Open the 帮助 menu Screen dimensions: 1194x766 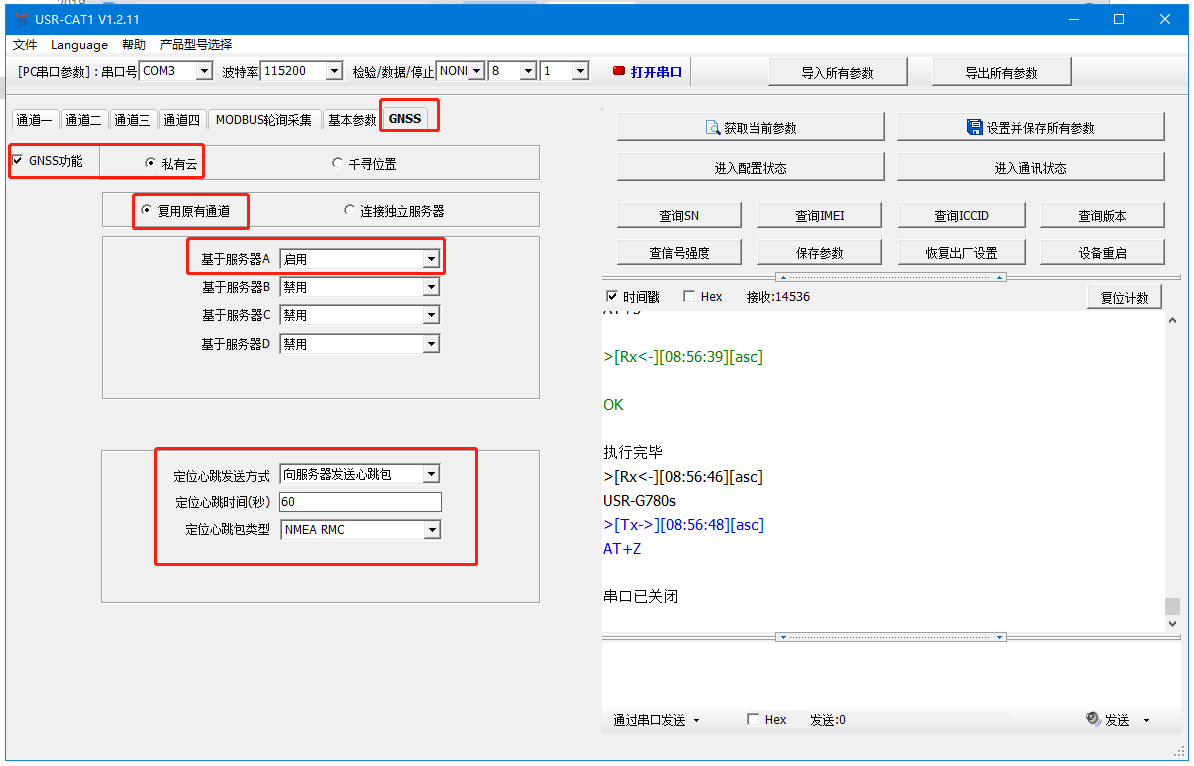click(x=133, y=45)
